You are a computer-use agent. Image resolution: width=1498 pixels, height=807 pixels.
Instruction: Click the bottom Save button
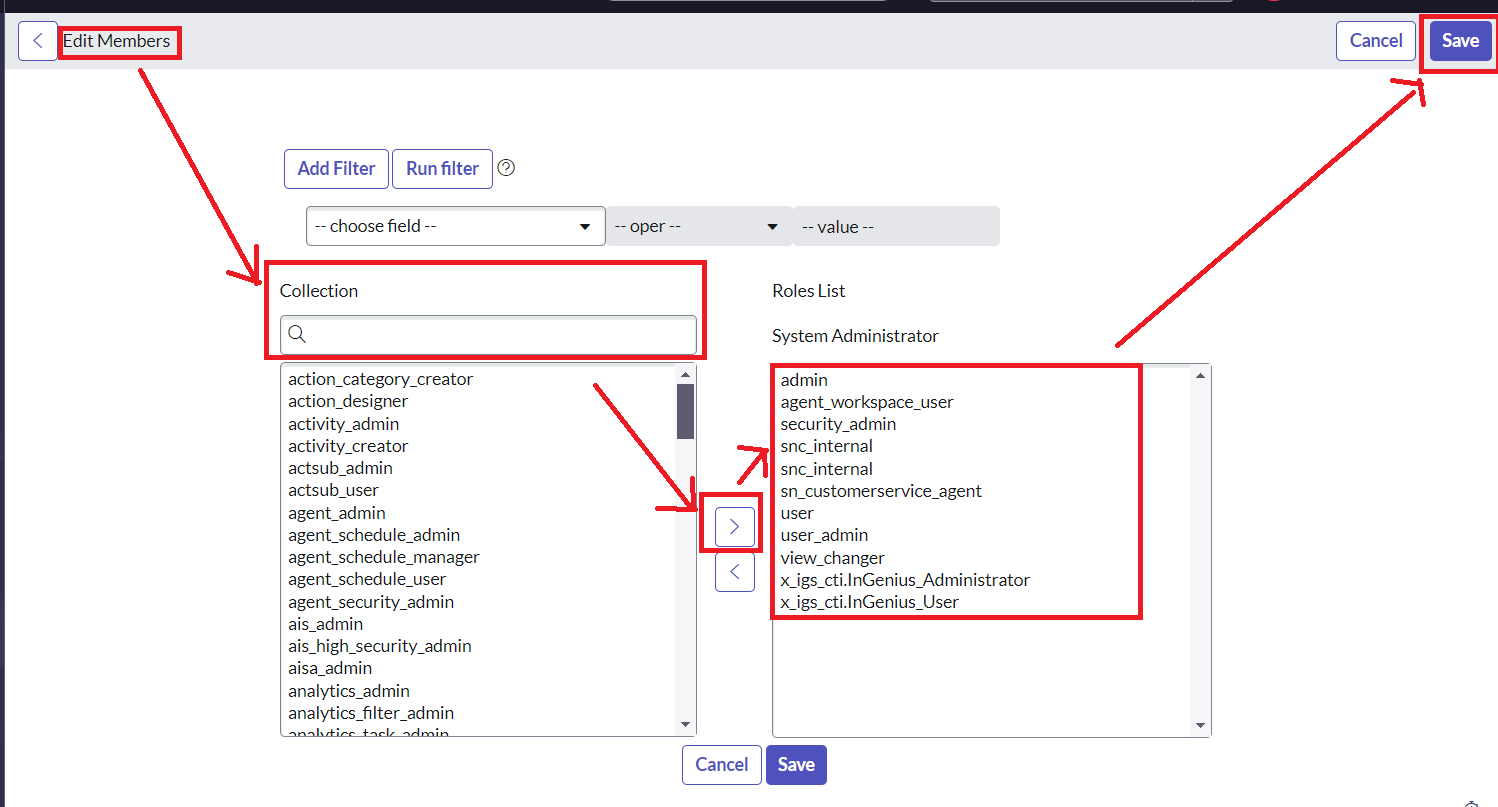796,765
